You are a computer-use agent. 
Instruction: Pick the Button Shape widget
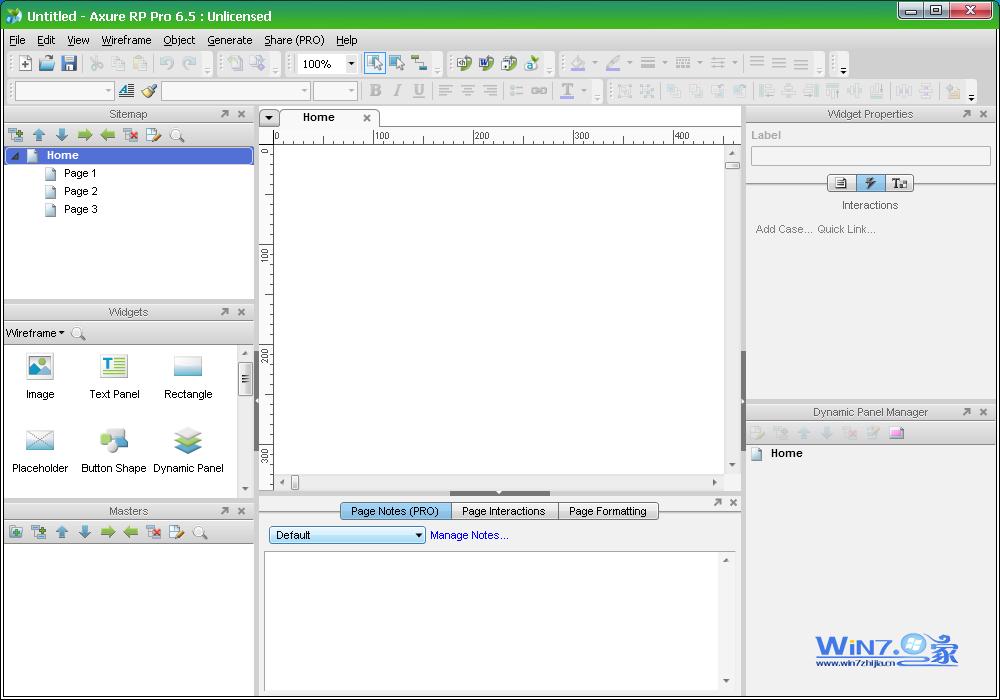pyautogui.click(x=114, y=451)
